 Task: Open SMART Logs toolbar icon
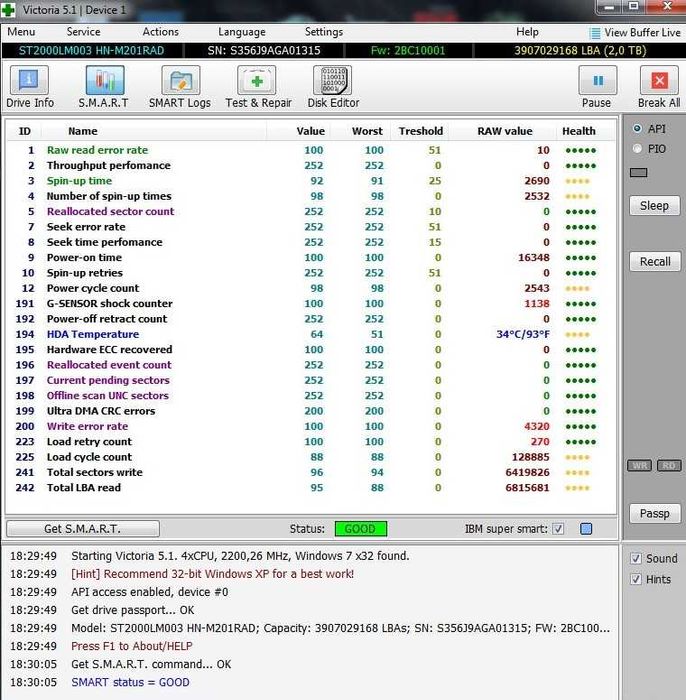[181, 80]
